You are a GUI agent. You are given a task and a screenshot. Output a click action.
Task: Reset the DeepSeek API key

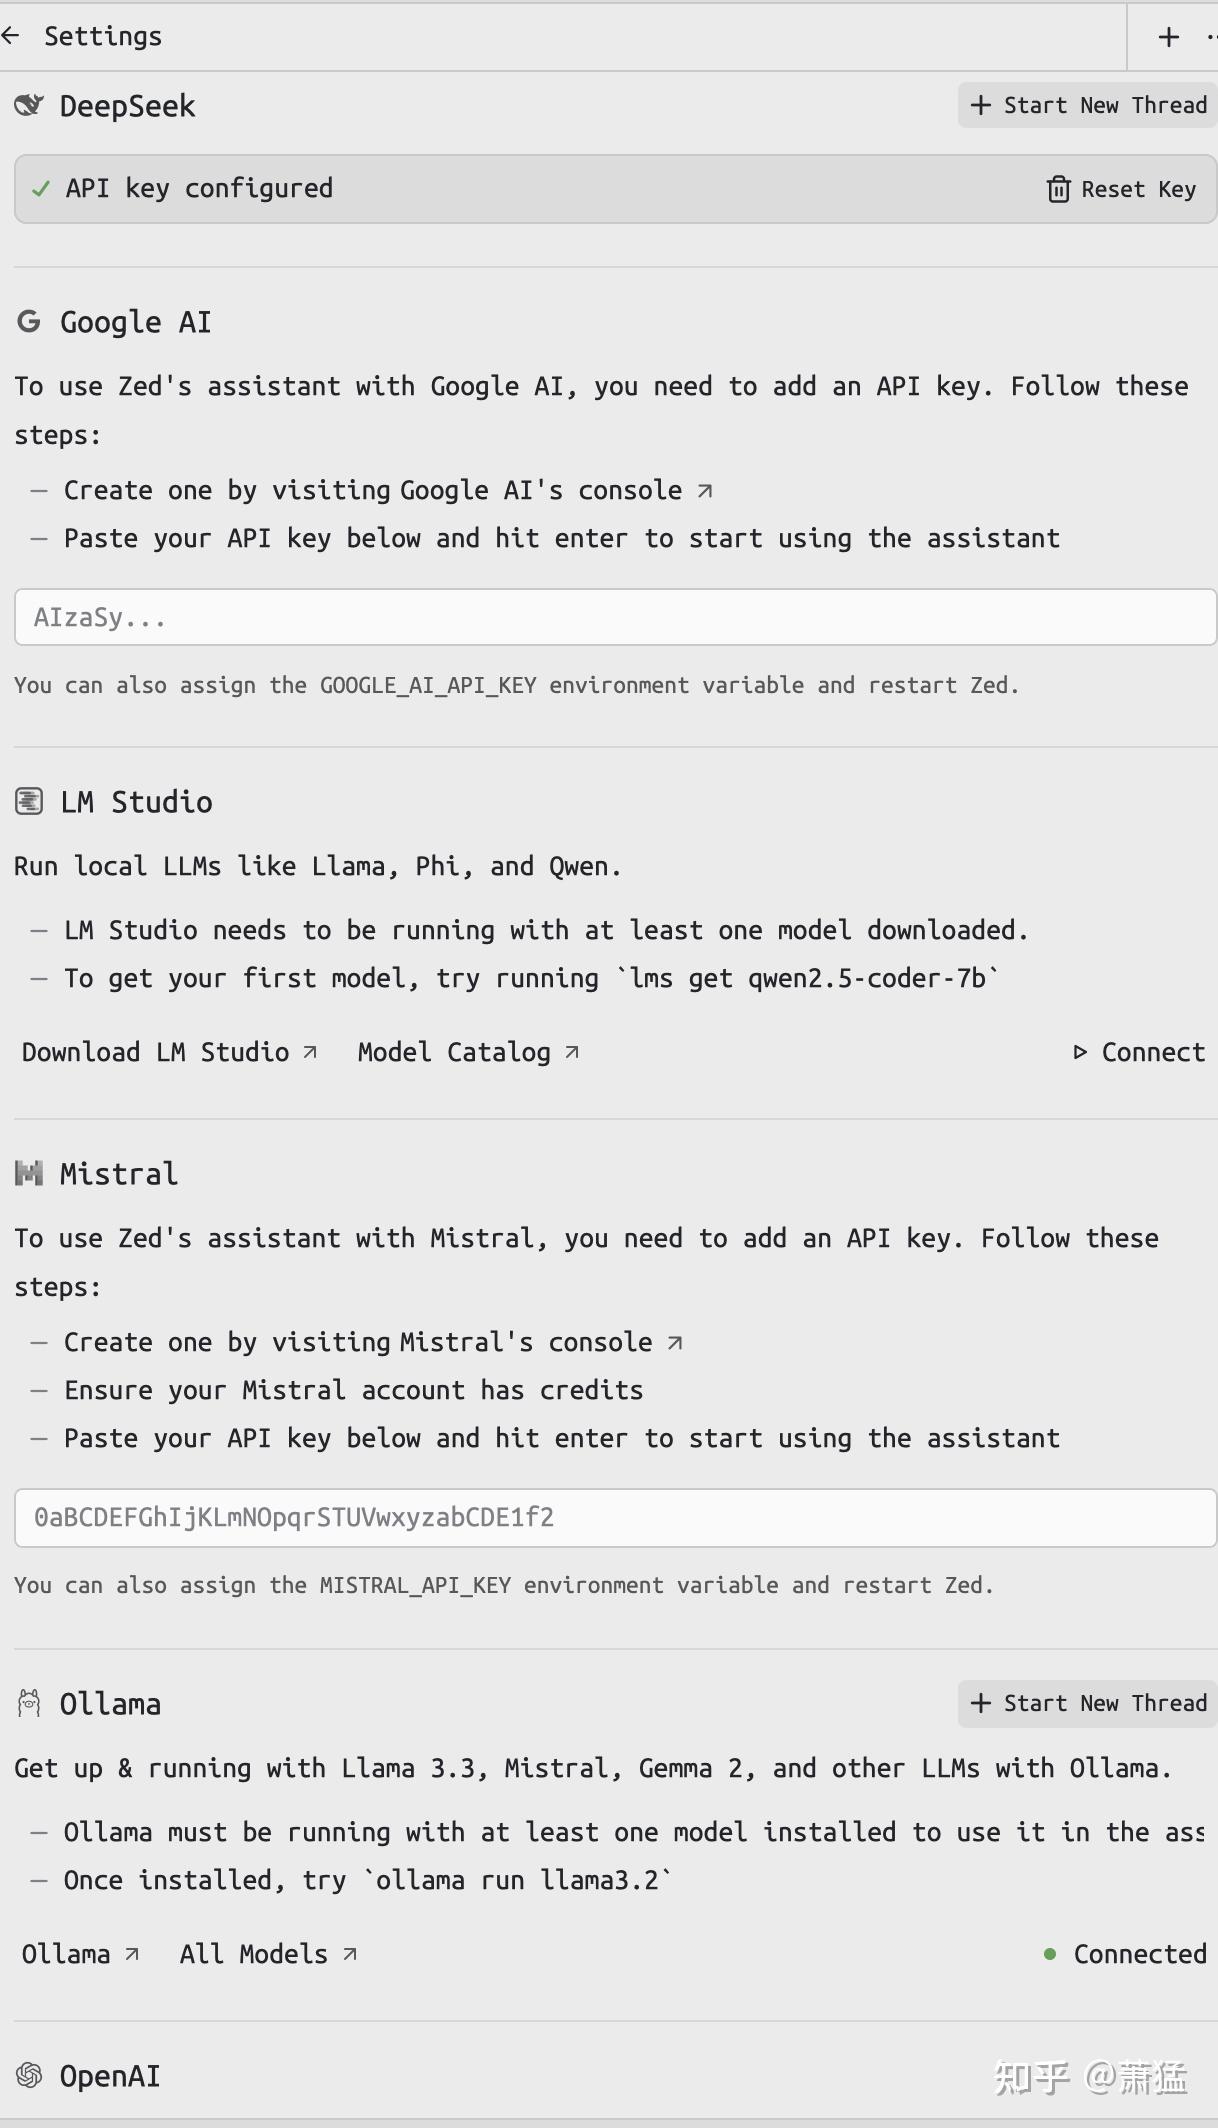1121,189
